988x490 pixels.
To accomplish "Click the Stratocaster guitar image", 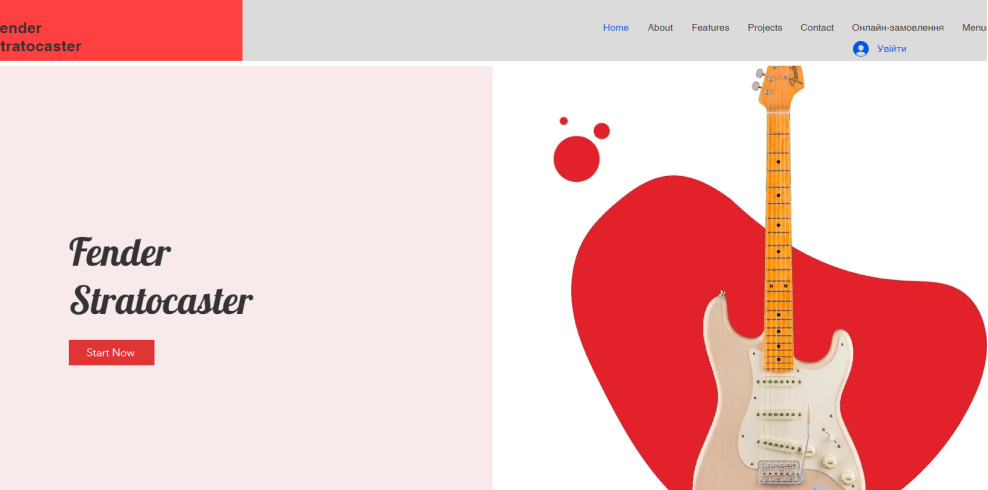I will point(779,278).
